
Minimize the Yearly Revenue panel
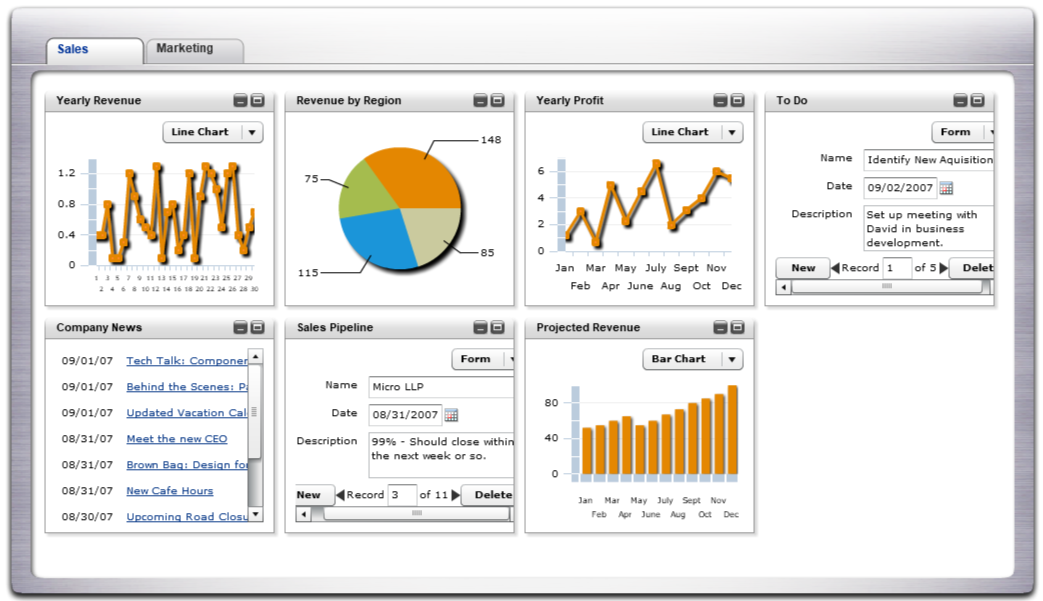click(240, 100)
